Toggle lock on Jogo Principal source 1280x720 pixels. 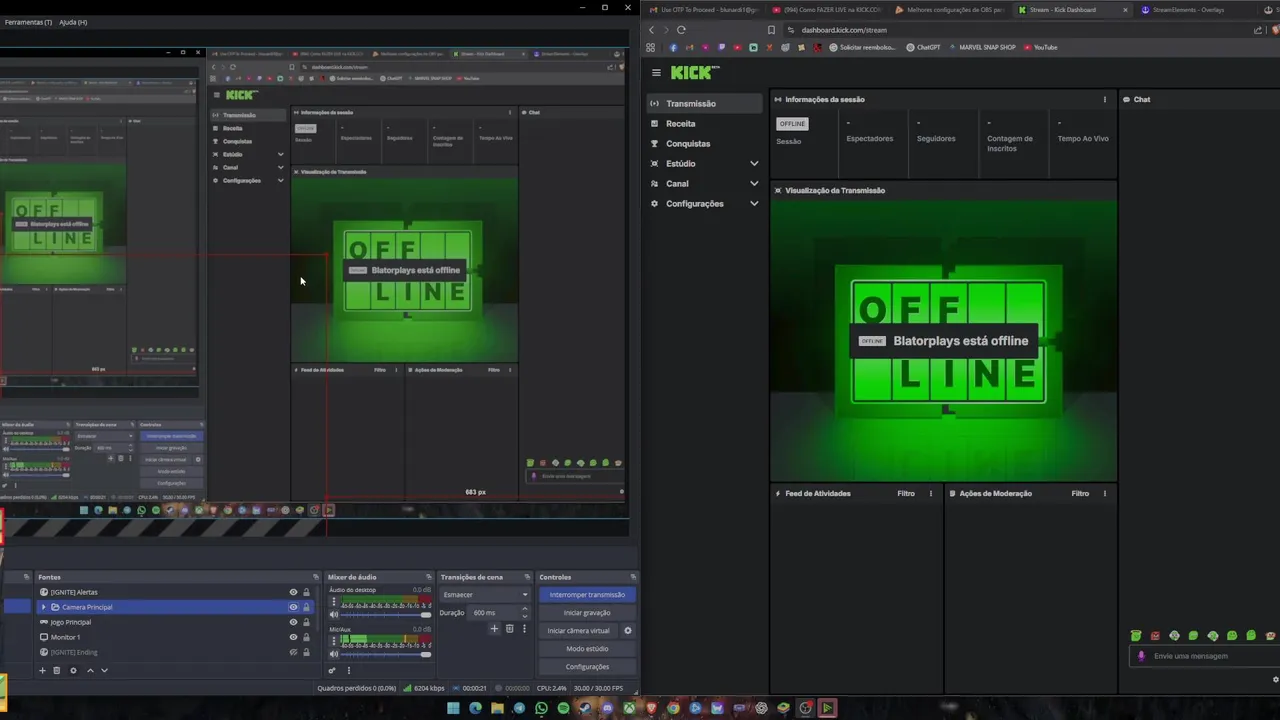pyautogui.click(x=306, y=622)
